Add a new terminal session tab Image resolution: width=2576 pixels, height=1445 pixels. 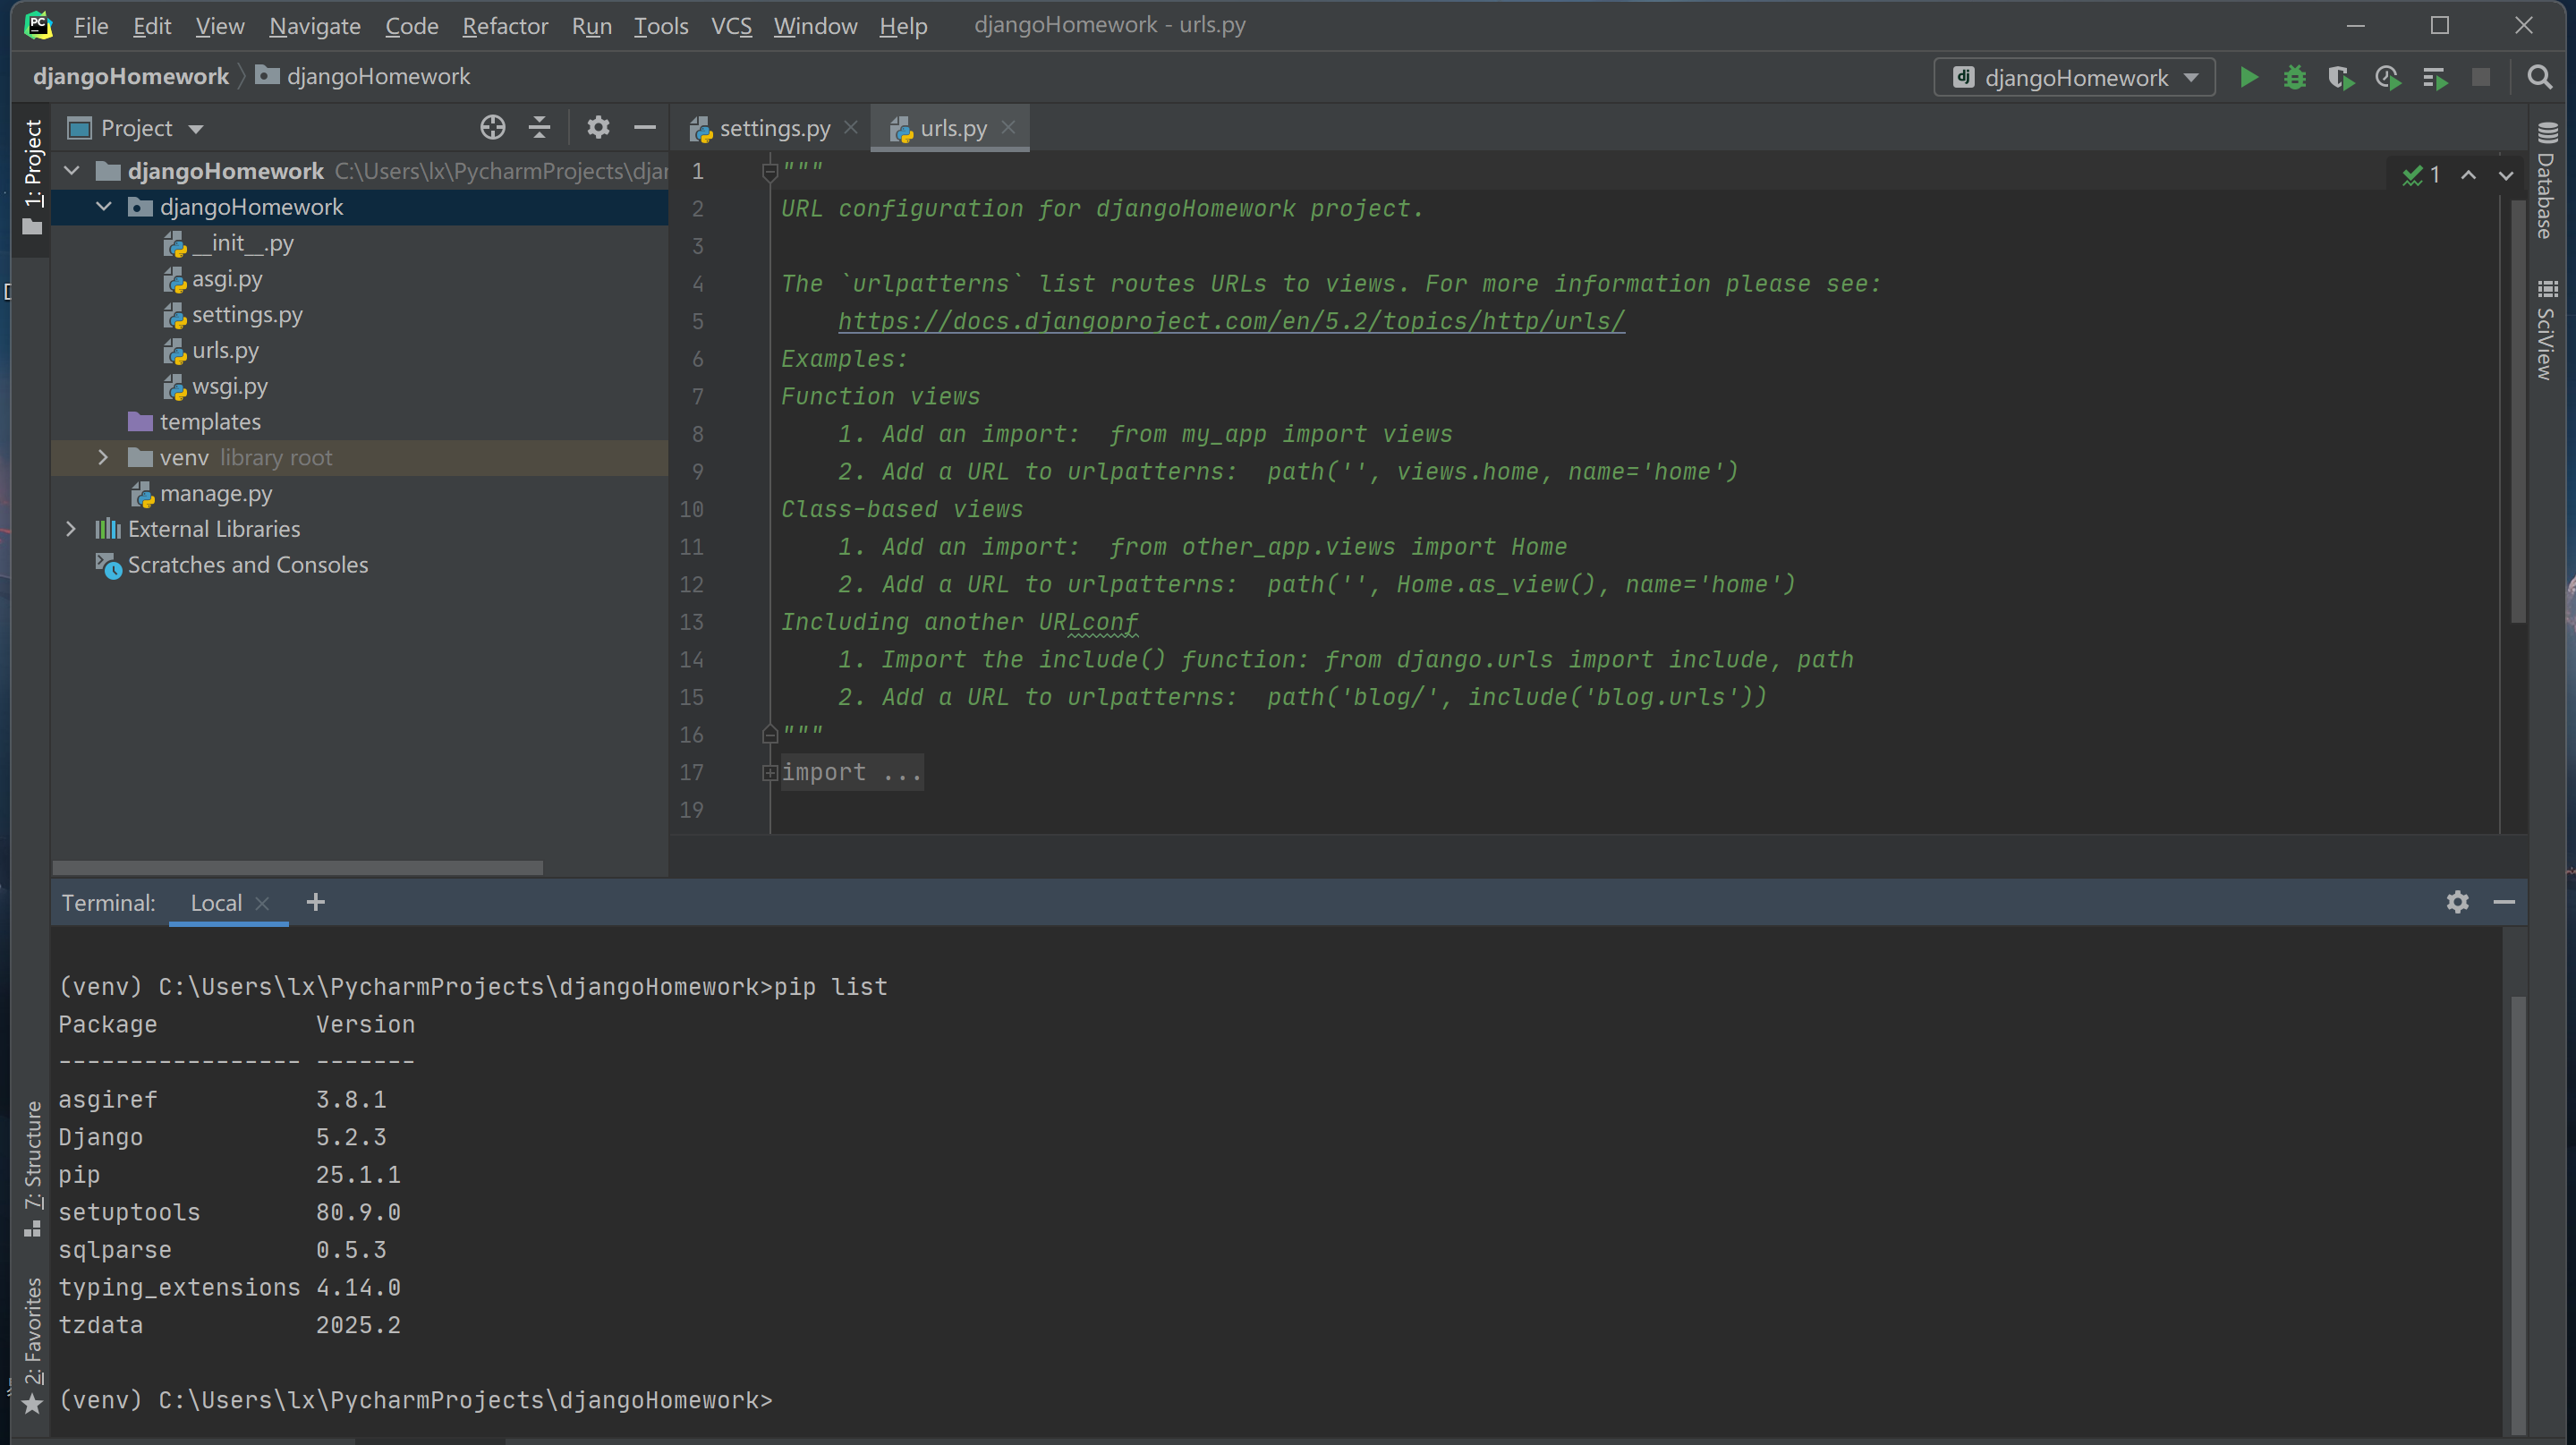[x=316, y=902]
